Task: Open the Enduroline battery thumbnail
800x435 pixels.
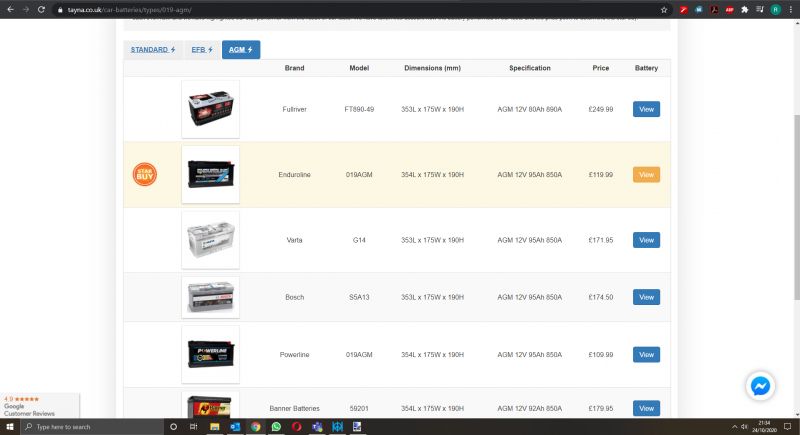Action: (x=211, y=174)
